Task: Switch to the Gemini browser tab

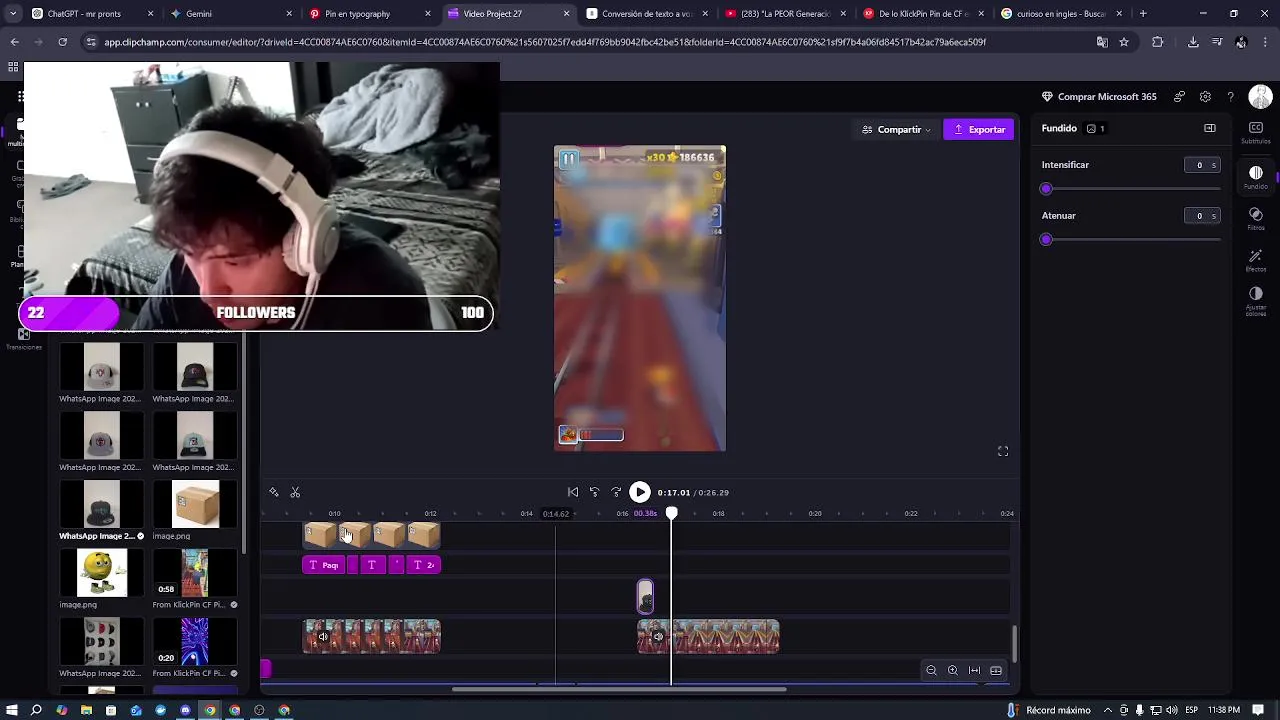Action: coord(230,14)
